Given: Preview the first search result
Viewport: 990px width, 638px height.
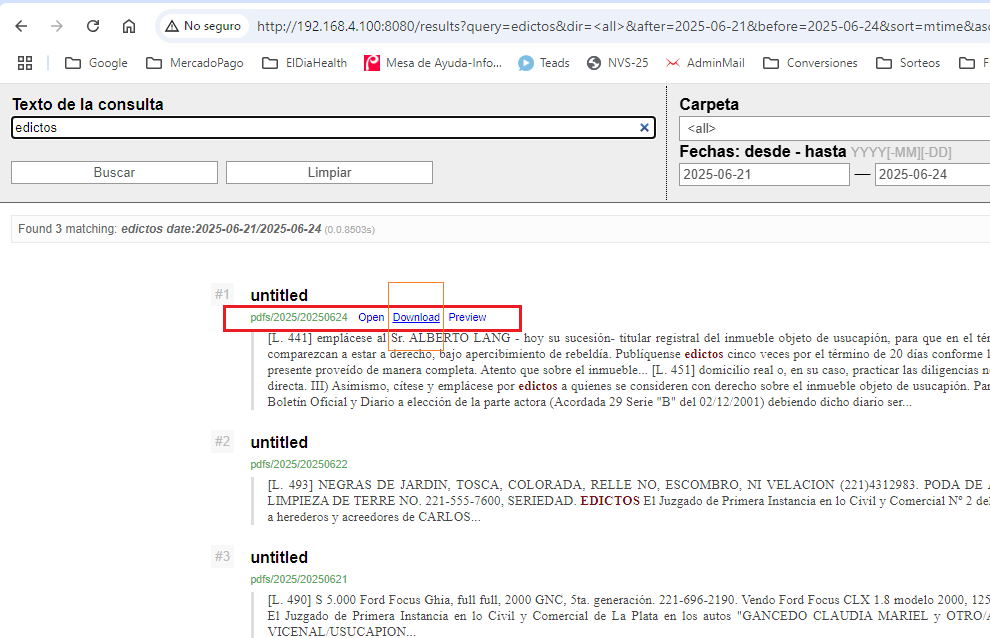Looking at the screenshot, I should [x=467, y=317].
